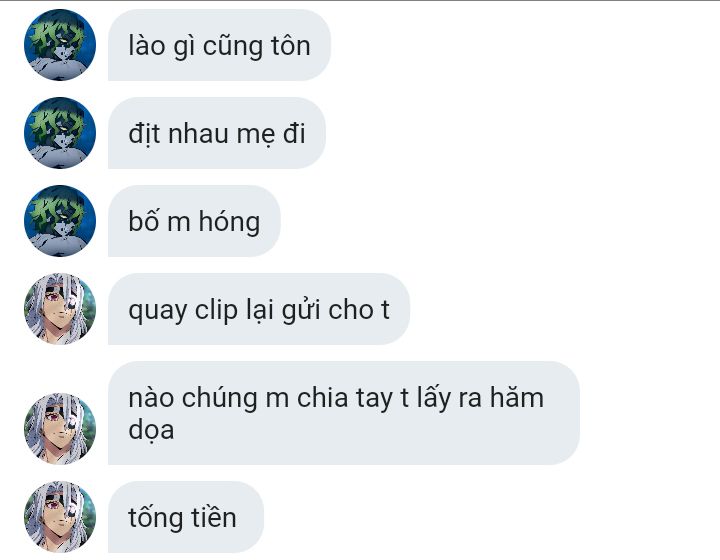Select the "tống tiền" message bubble

186,517
